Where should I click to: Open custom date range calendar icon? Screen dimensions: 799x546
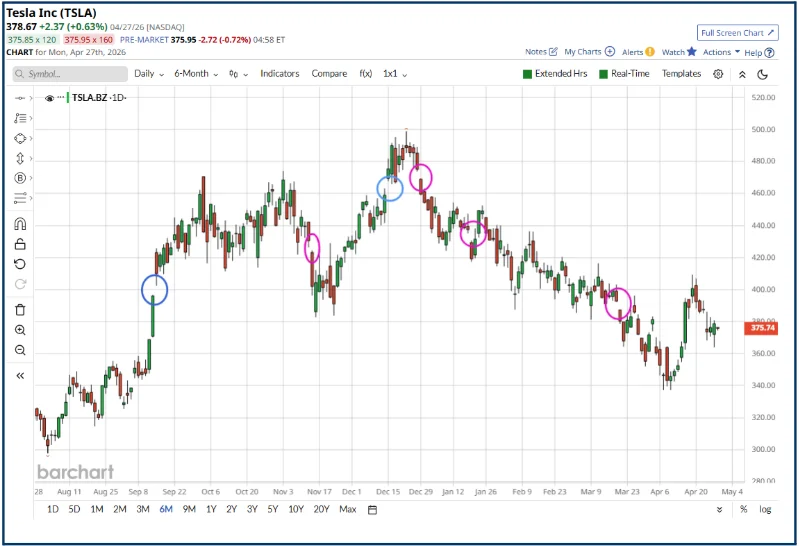[372, 510]
